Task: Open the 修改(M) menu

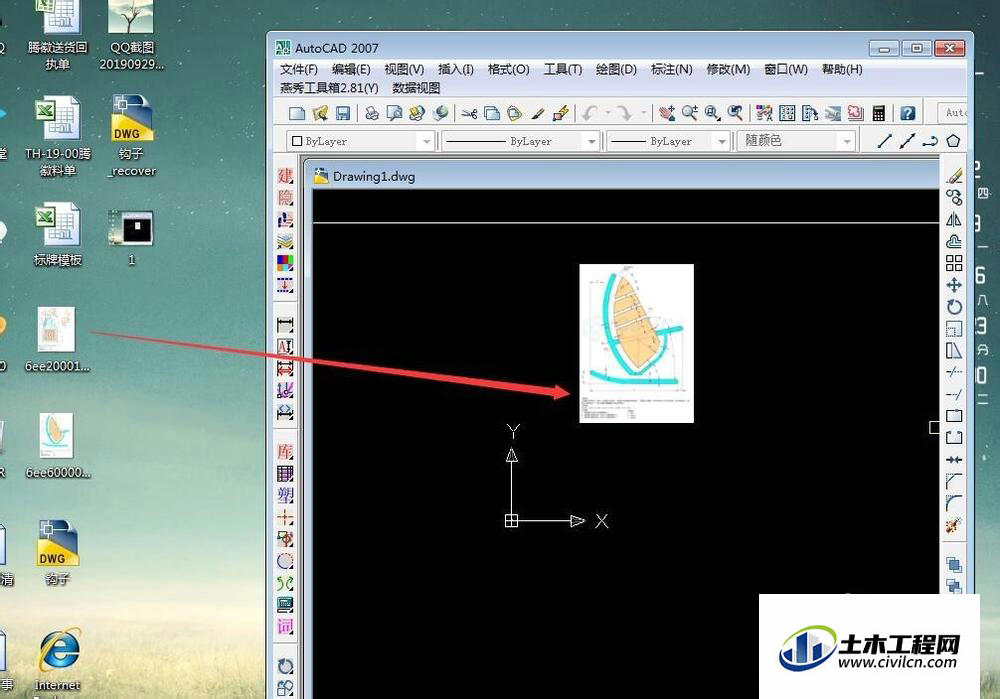Action: (x=728, y=69)
